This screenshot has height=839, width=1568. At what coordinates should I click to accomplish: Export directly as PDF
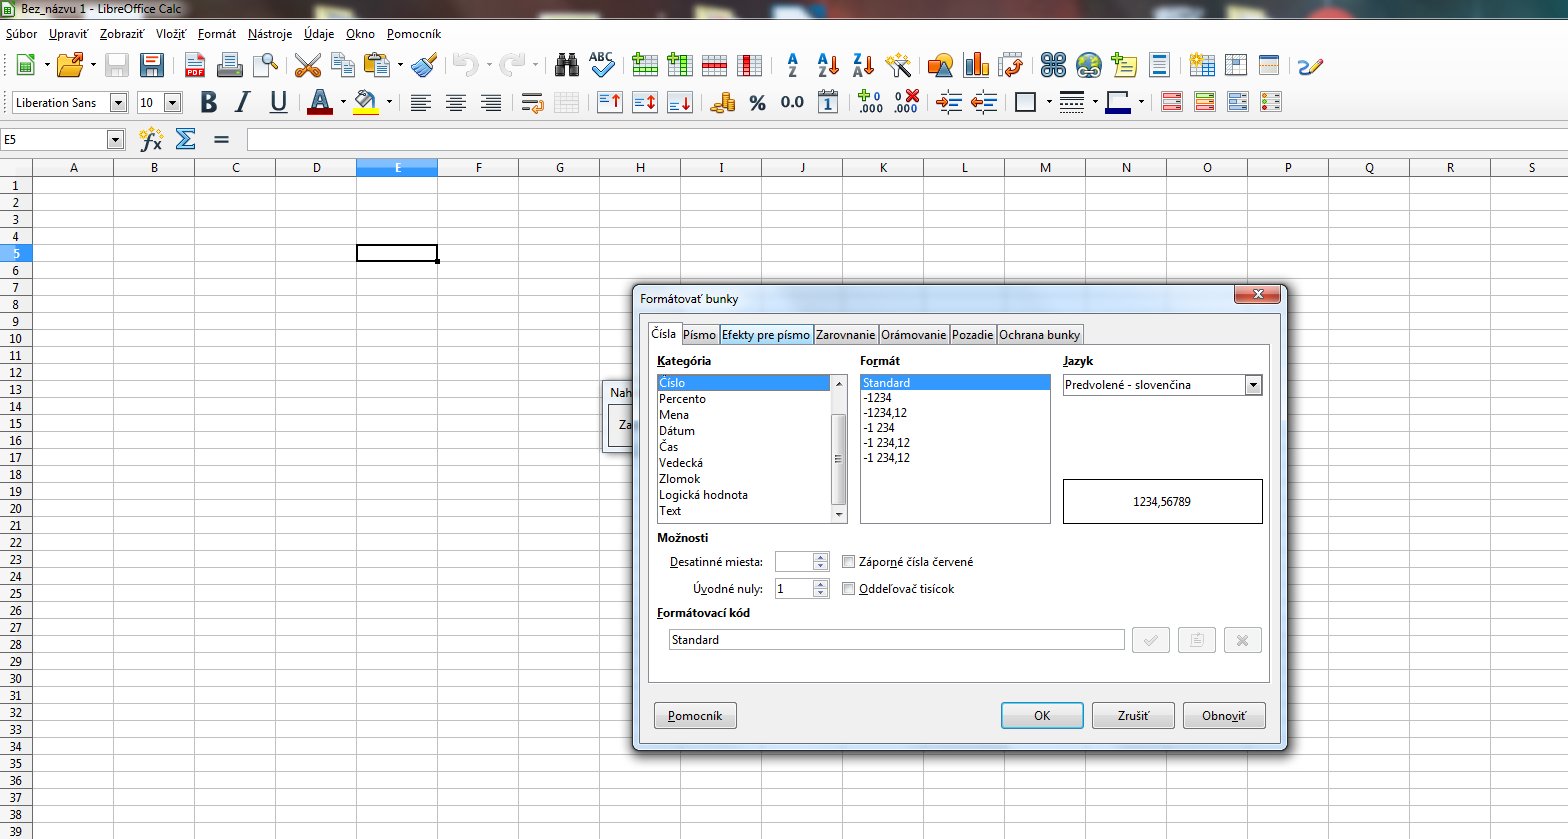(195, 66)
